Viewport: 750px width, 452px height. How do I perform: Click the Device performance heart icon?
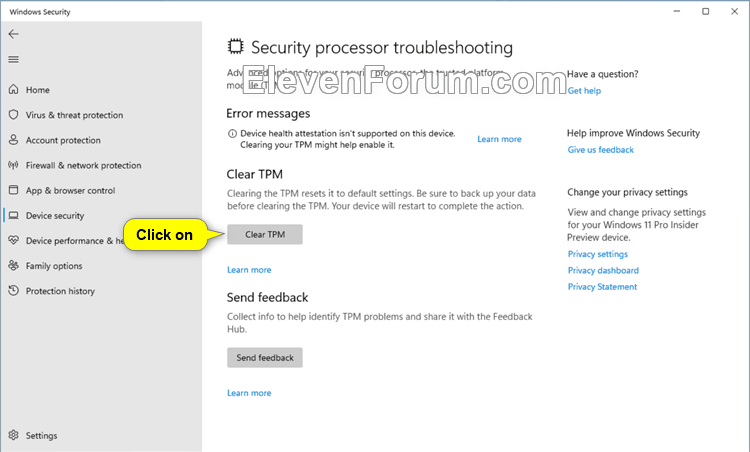13,240
